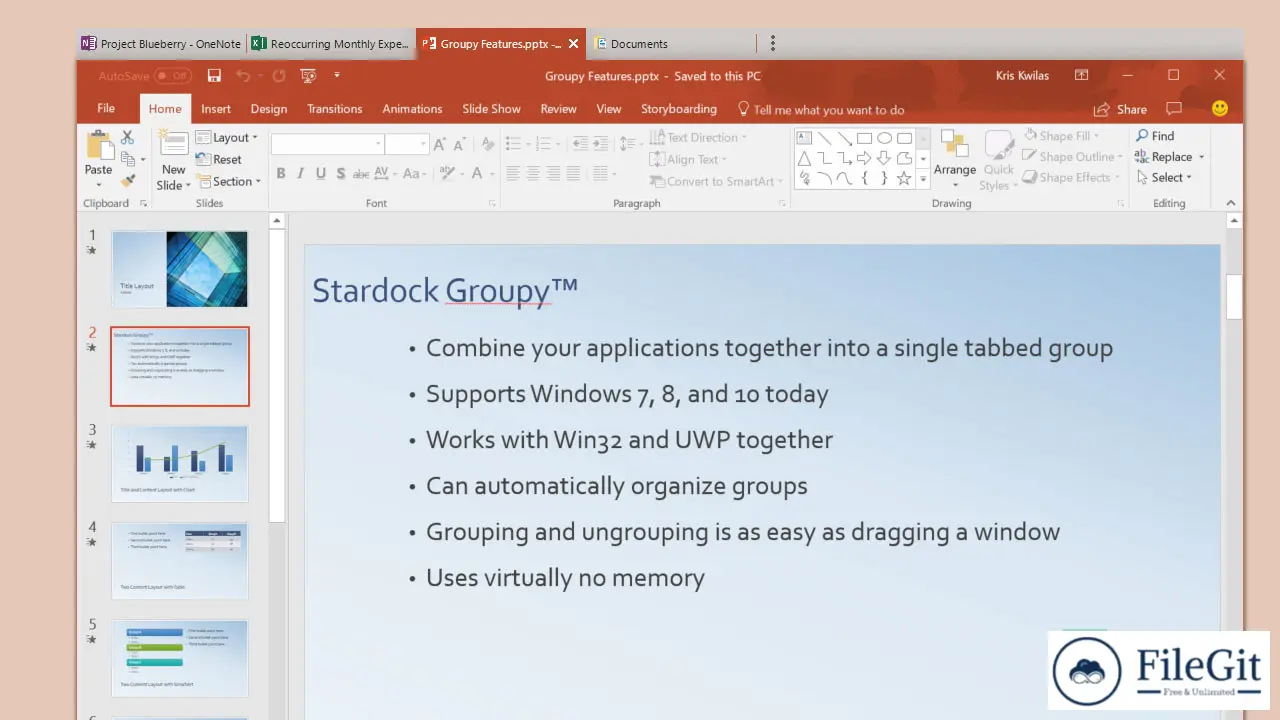
Task: Select the isosceles triangle shape
Action: [804, 158]
